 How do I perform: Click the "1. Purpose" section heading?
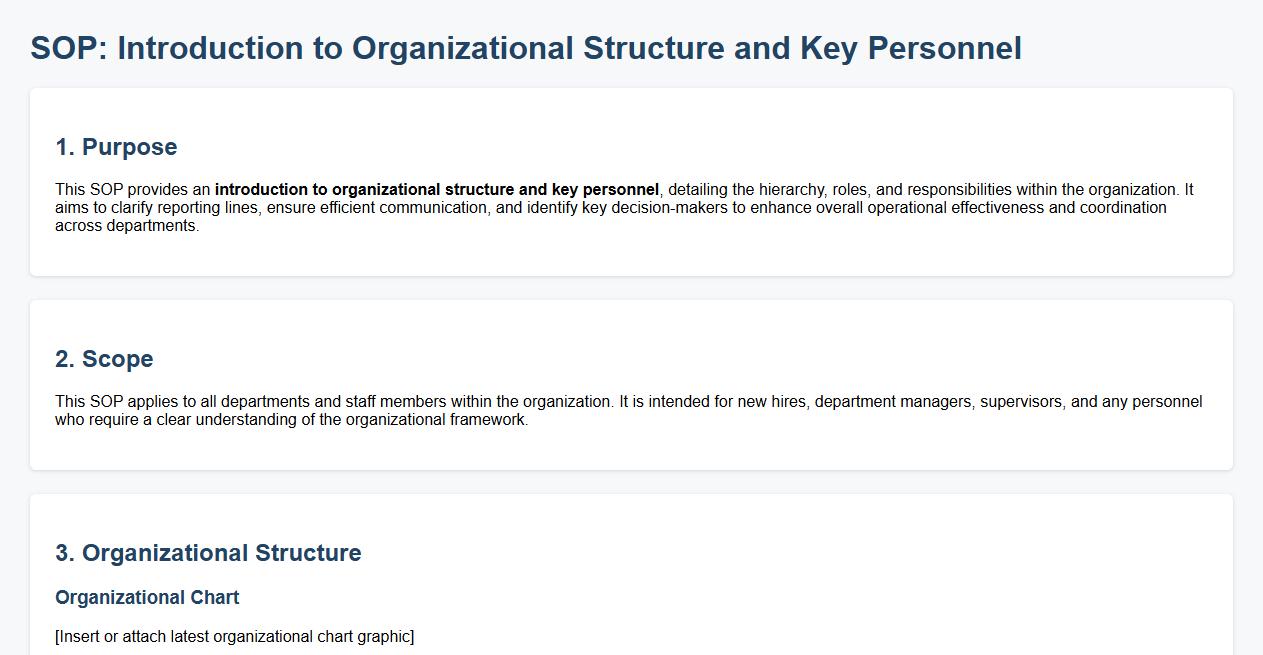click(x=116, y=147)
